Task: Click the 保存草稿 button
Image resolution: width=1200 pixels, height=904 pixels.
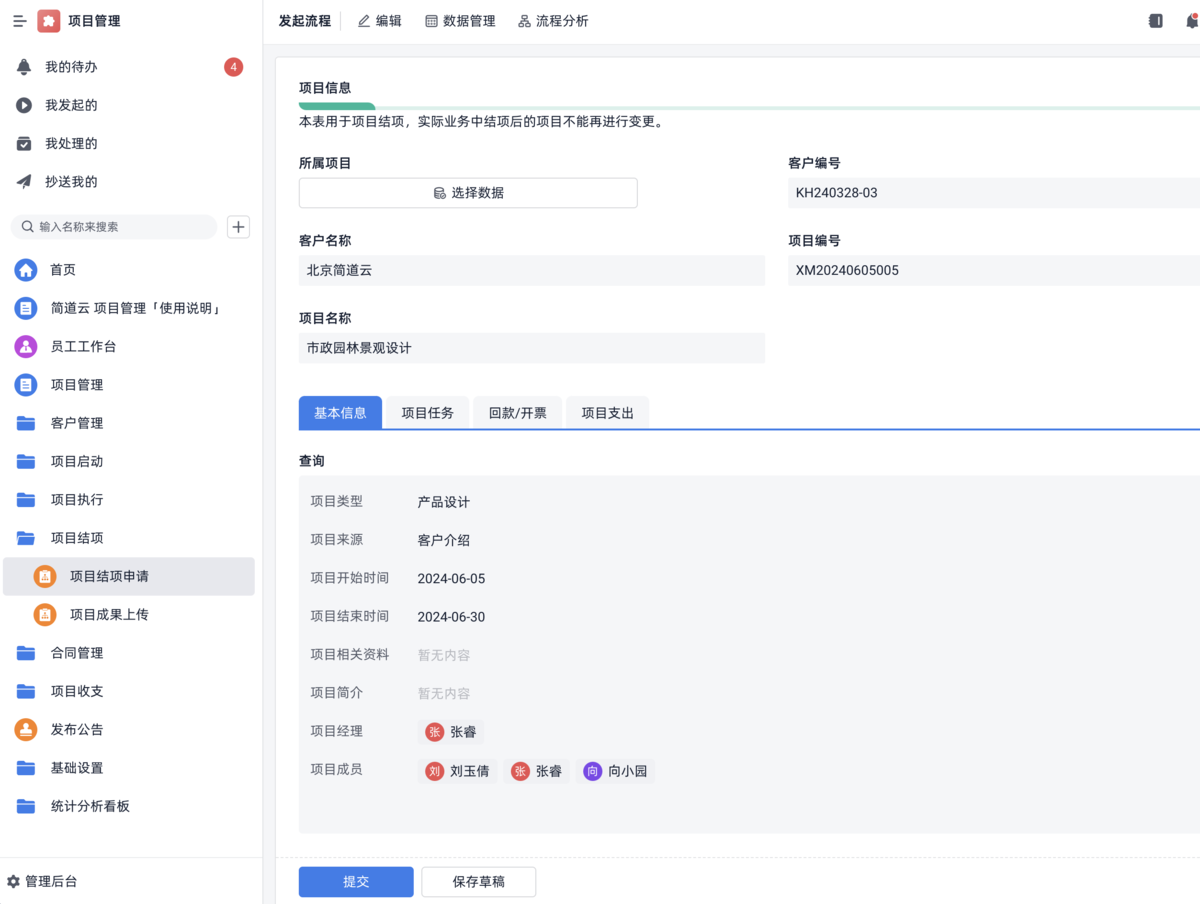Action: tap(478, 882)
